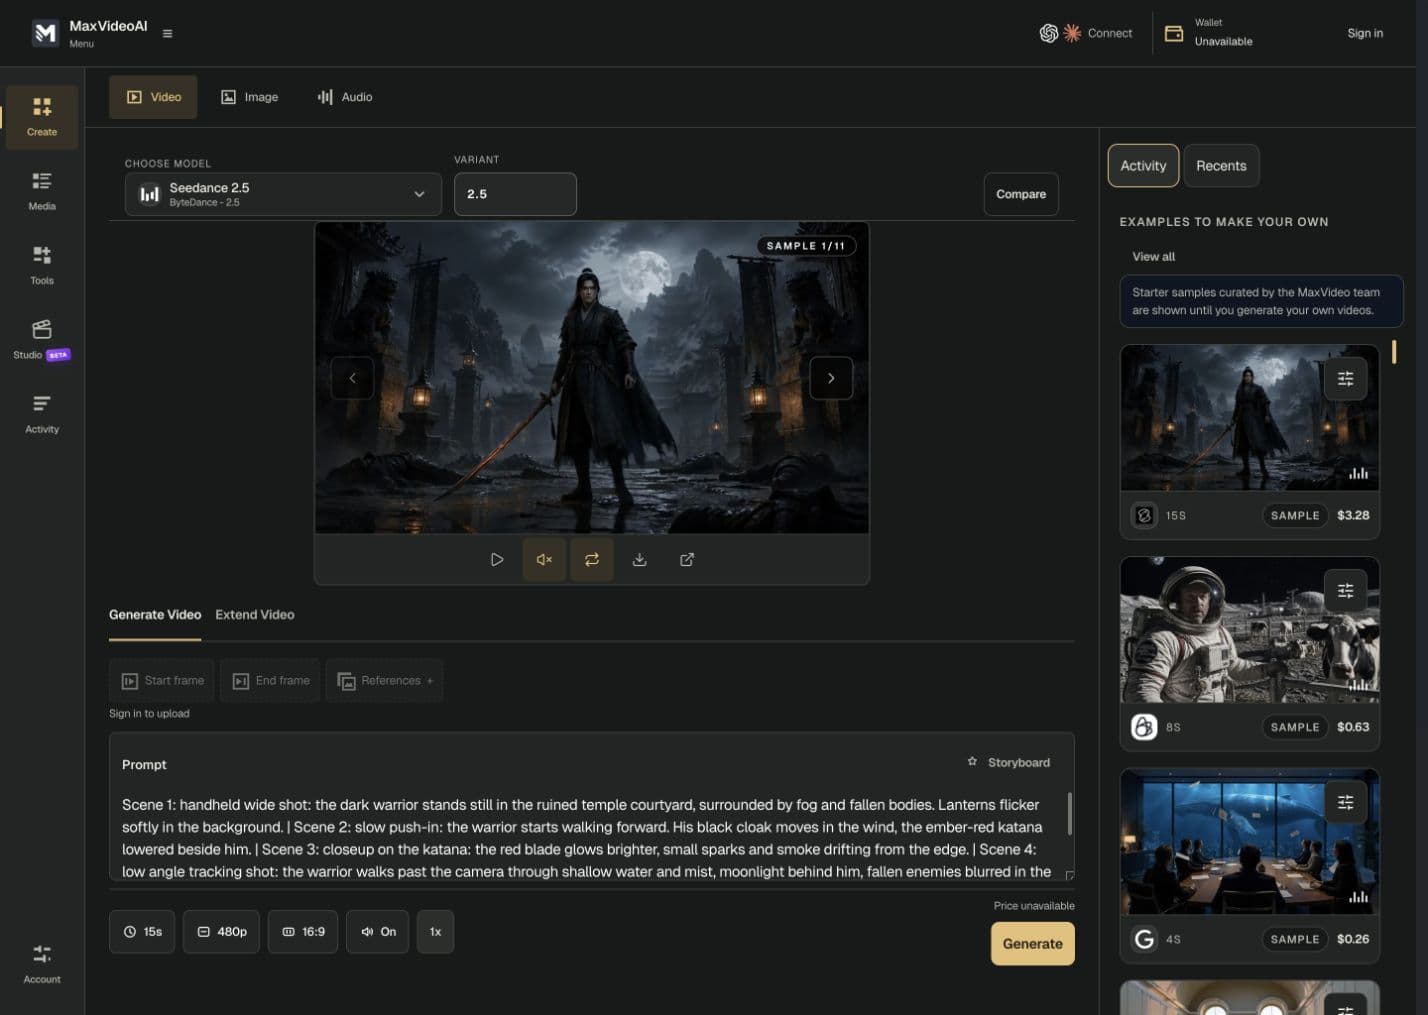
Task: Open Activity in the left sidebar
Action: (42, 414)
